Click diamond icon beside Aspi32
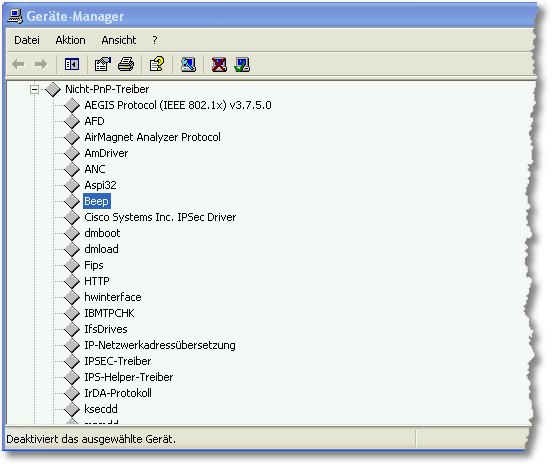The height and width of the screenshot is (464, 552). [72, 185]
